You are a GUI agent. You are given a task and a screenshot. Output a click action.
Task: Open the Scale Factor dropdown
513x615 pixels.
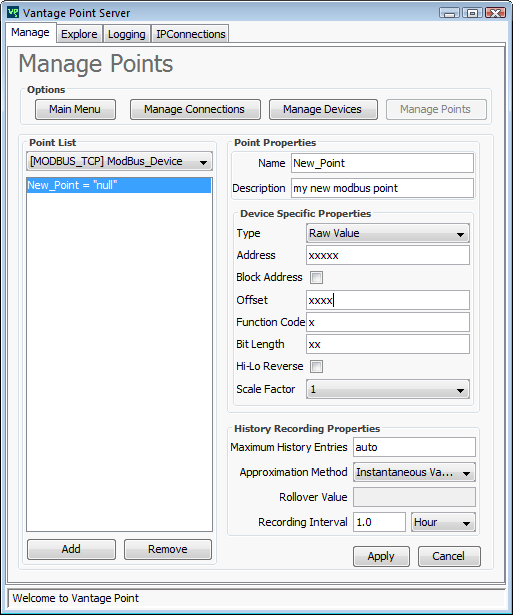(387, 389)
